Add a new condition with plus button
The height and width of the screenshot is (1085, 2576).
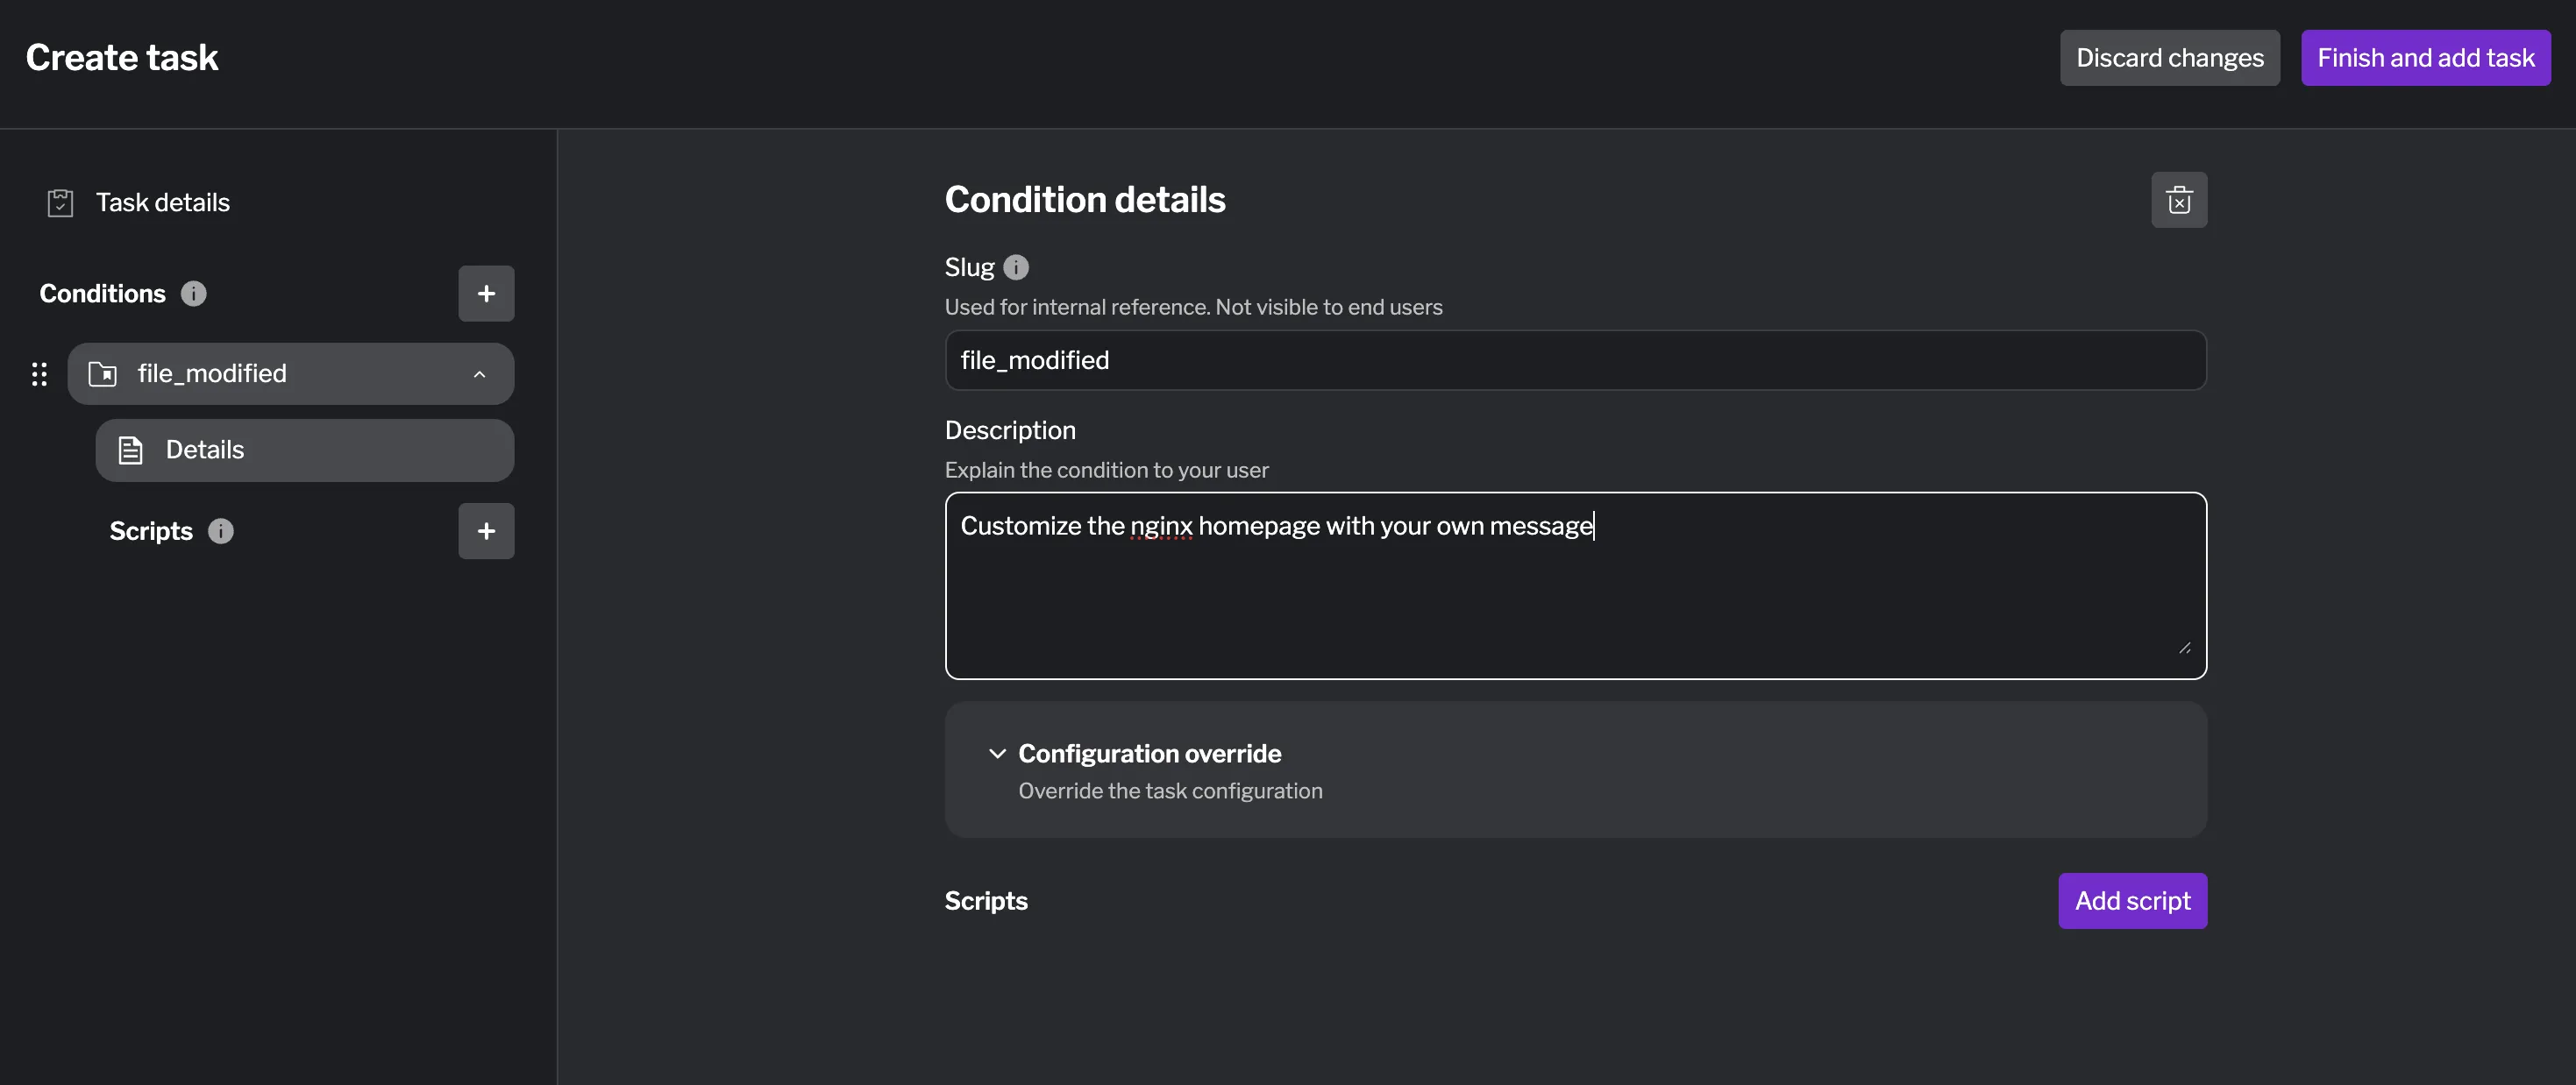coord(486,293)
